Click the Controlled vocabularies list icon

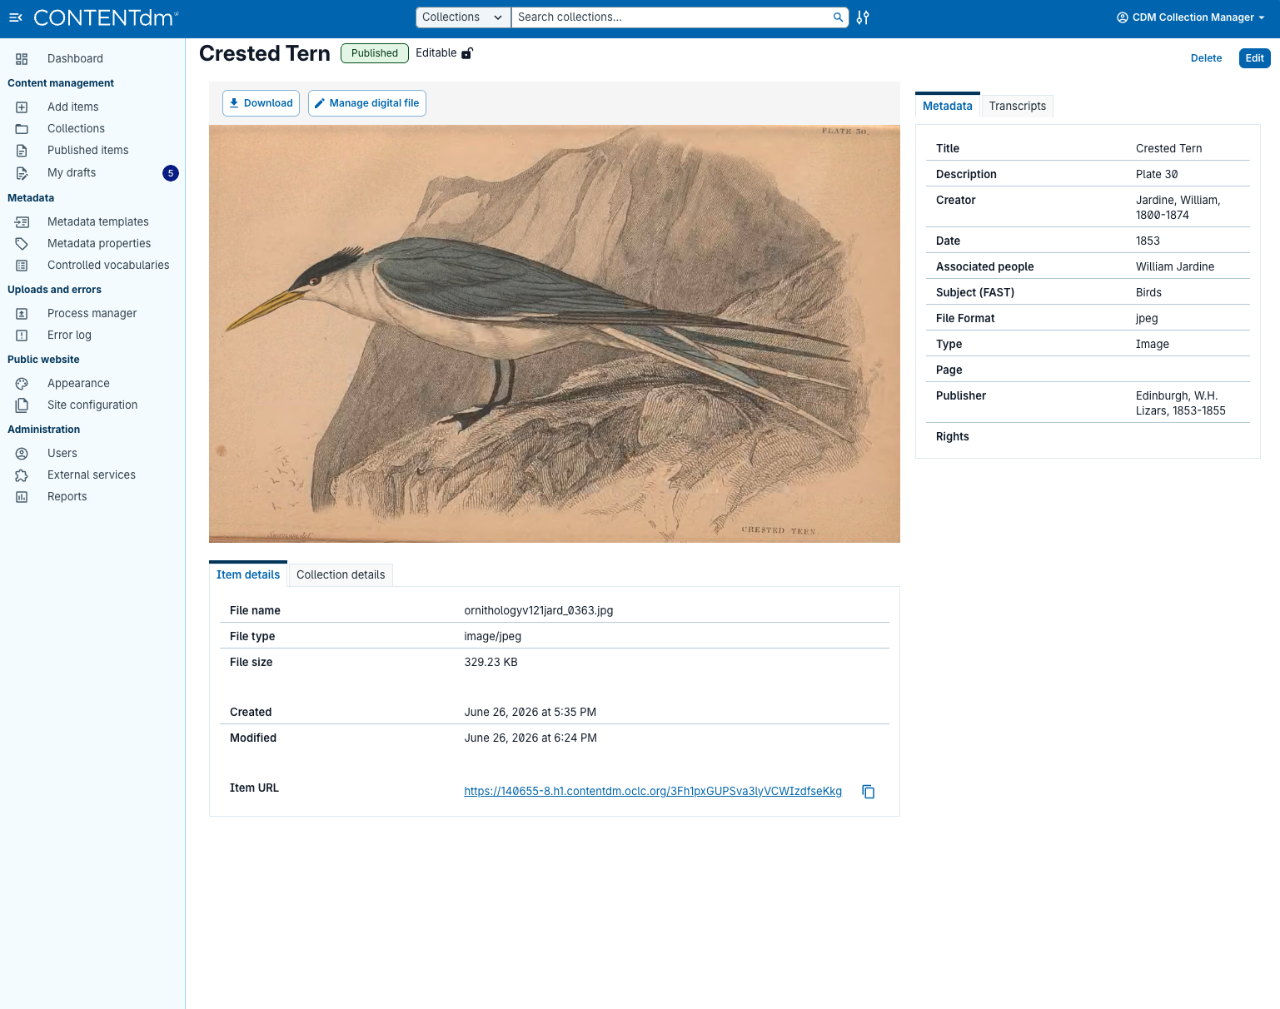(x=22, y=266)
